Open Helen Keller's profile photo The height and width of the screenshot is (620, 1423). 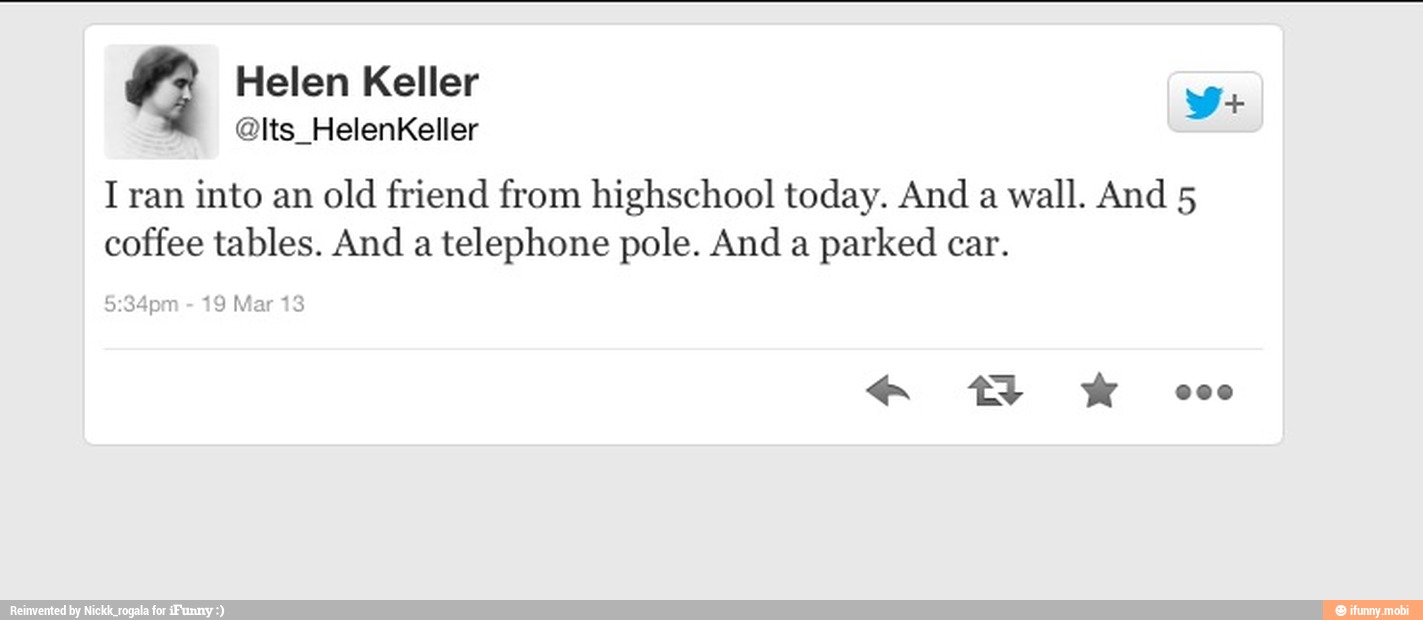[x=161, y=101]
